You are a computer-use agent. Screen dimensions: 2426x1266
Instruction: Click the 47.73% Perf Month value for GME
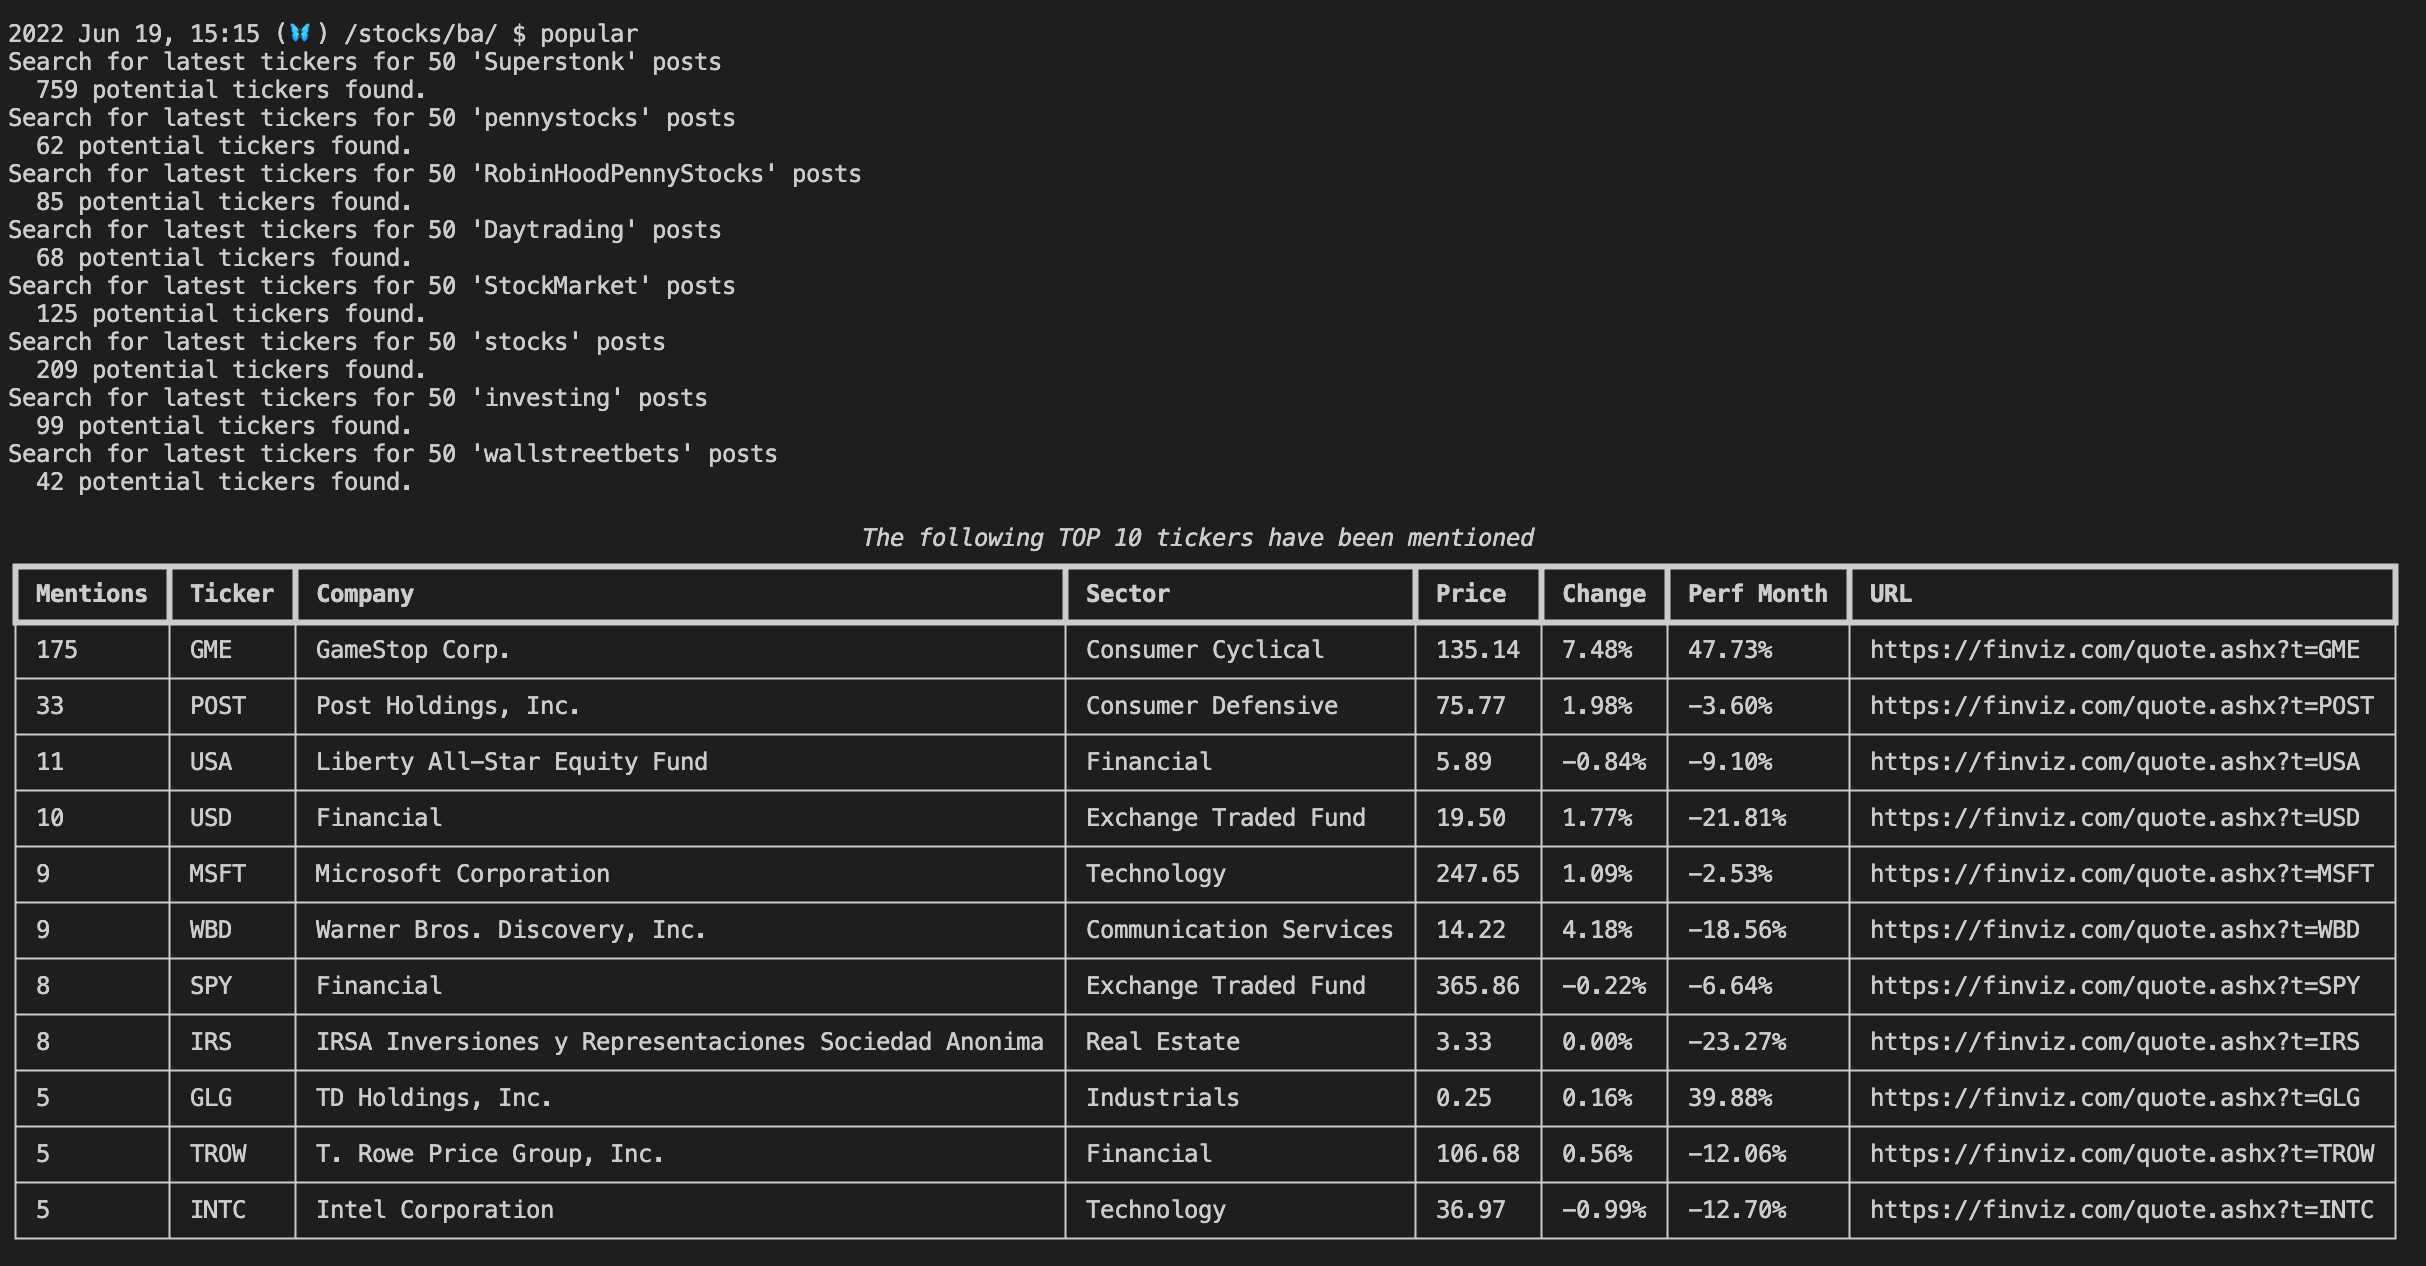click(1730, 650)
